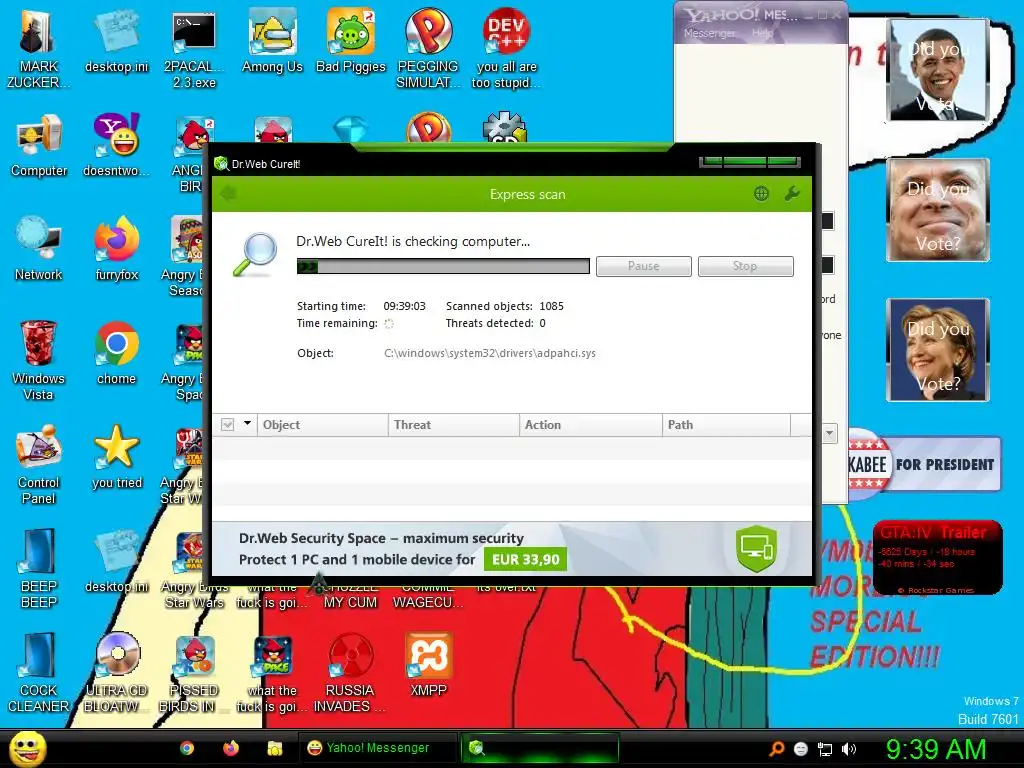1024x768 pixels.
Task: Open the dropdown arrow in Yahoo Messenger window
Action: click(829, 433)
